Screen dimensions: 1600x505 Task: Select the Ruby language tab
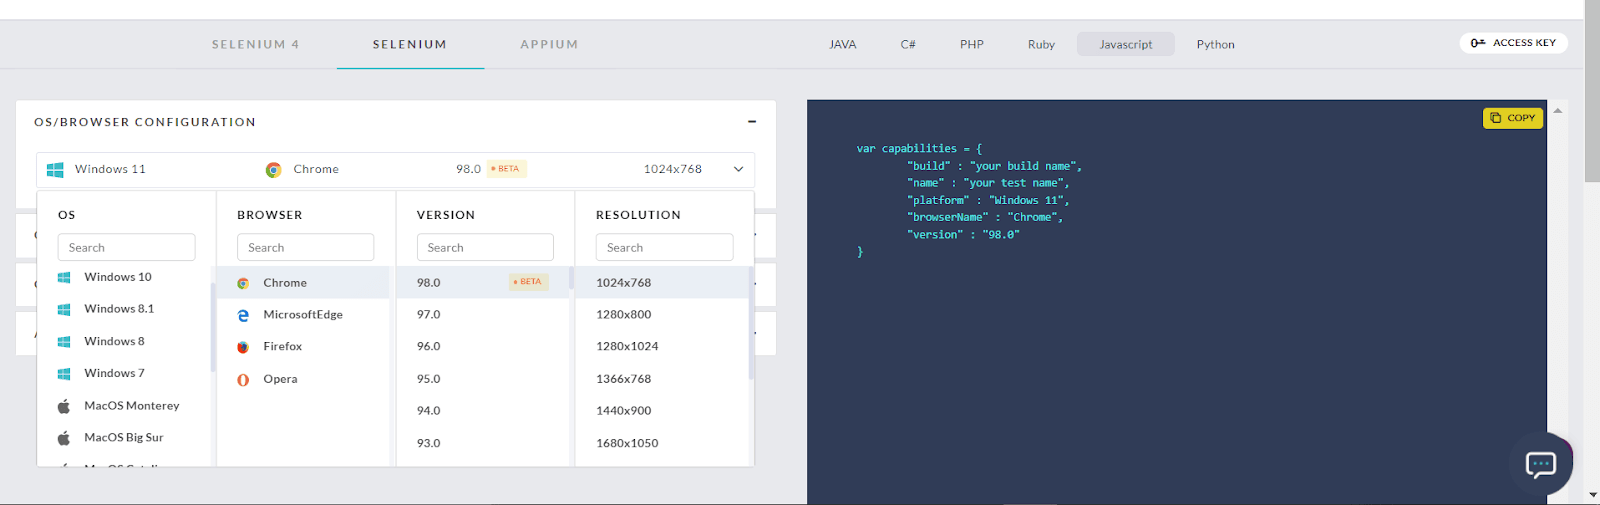pos(1041,44)
